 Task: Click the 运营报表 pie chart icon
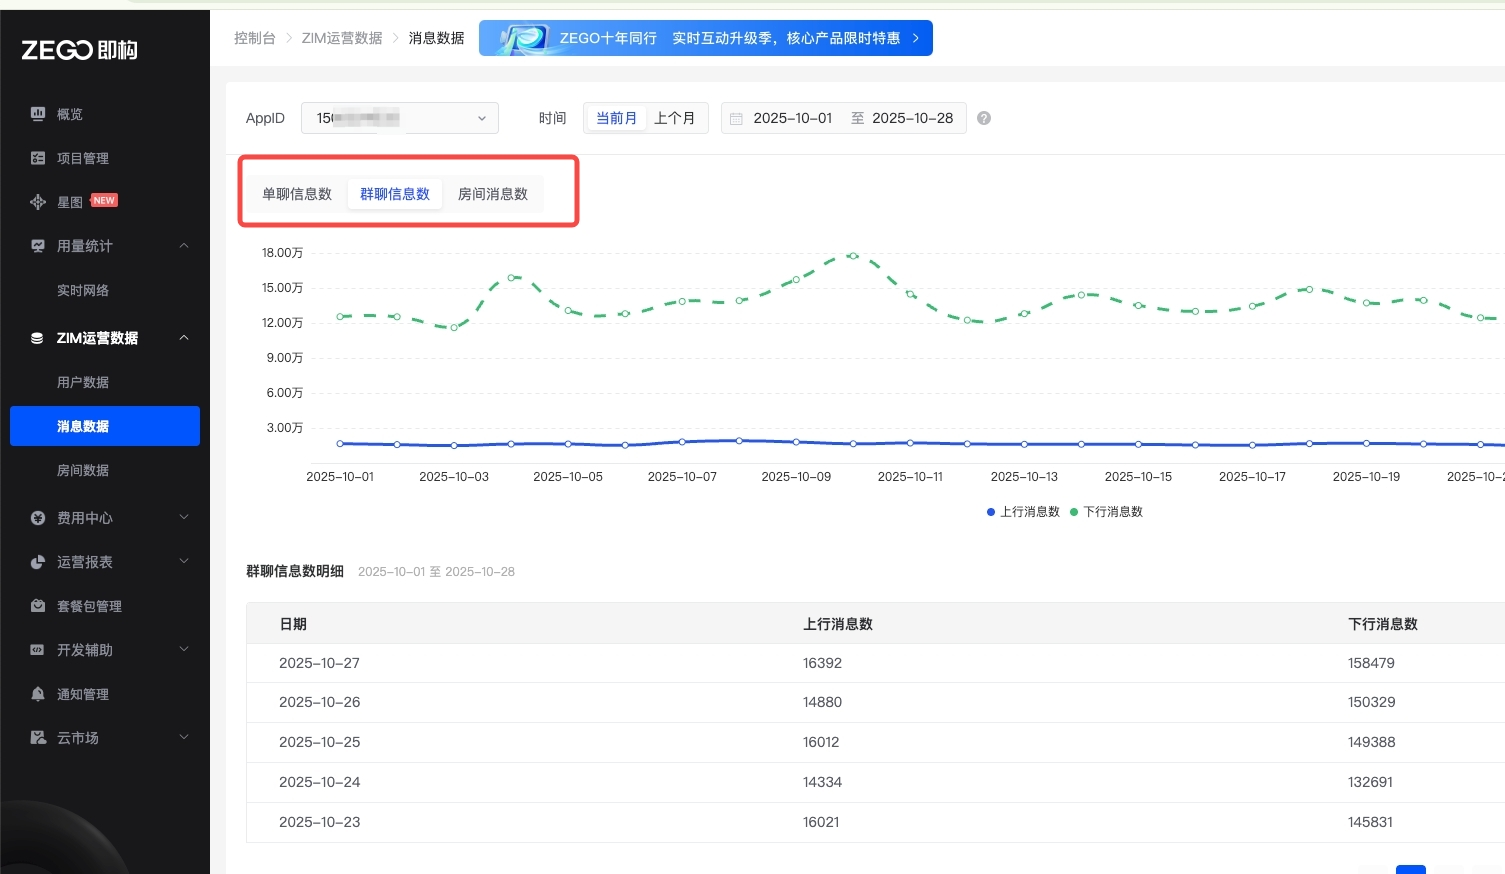click(x=38, y=562)
